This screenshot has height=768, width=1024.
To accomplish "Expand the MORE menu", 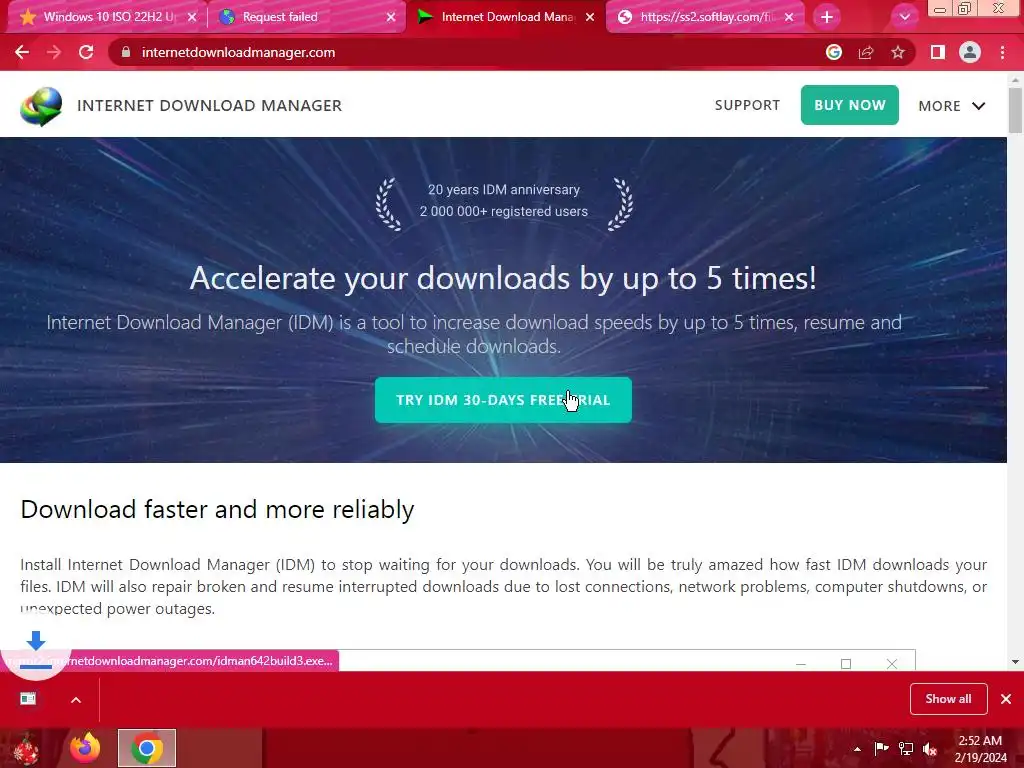I will [x=952, y=106].
